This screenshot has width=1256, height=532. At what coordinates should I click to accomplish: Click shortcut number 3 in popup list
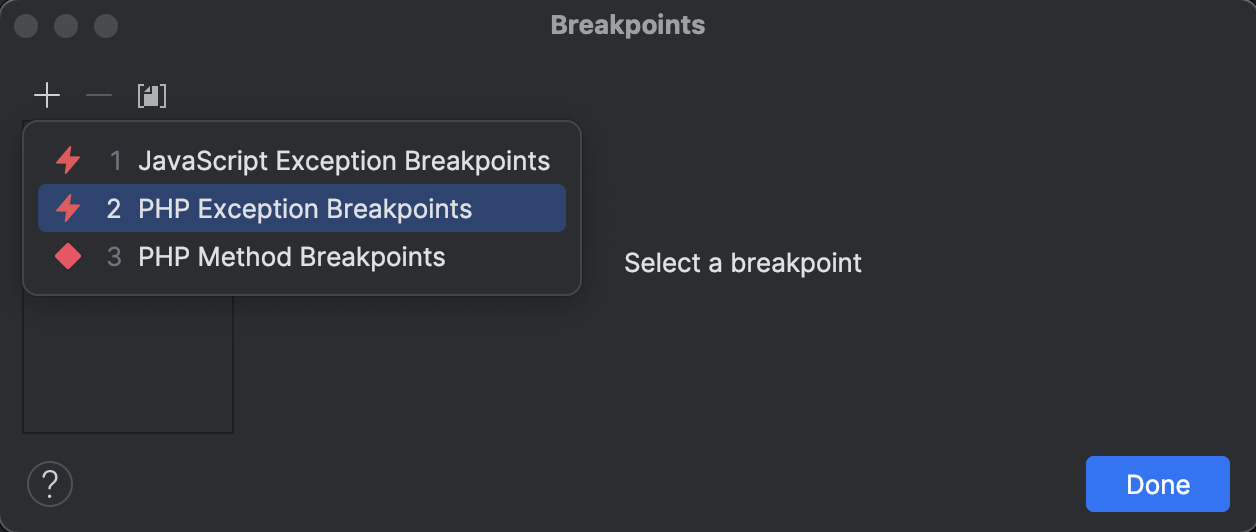click(x=114, y=257)
